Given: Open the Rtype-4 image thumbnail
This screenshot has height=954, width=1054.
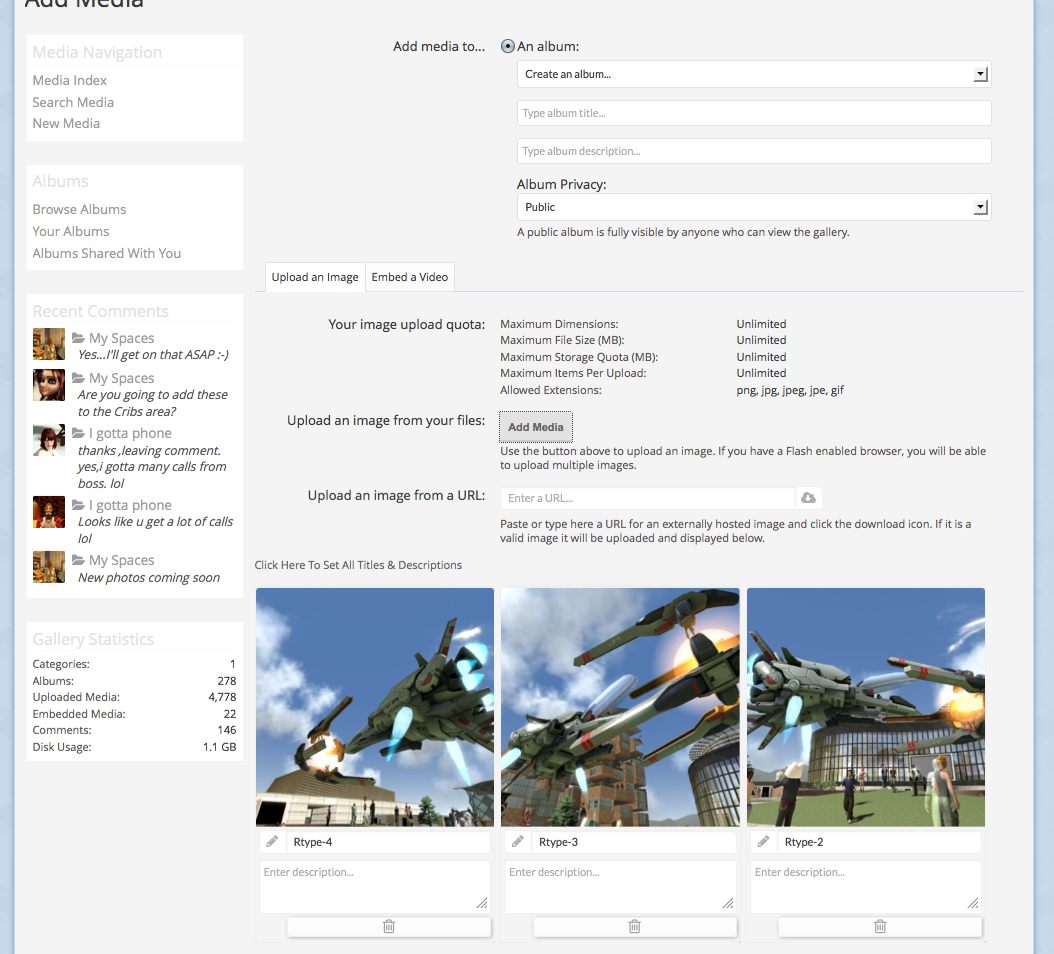Looking at the screenshot, I should [x=374, y=707].
